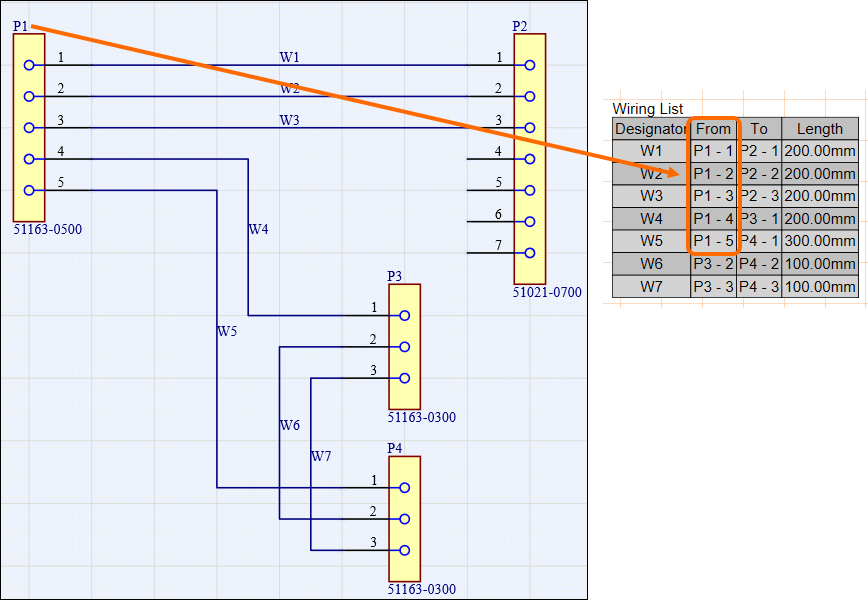This screenshot has width=868, height=600.
Task: Select the W1 designator cell in table
Action: point(652,151)
